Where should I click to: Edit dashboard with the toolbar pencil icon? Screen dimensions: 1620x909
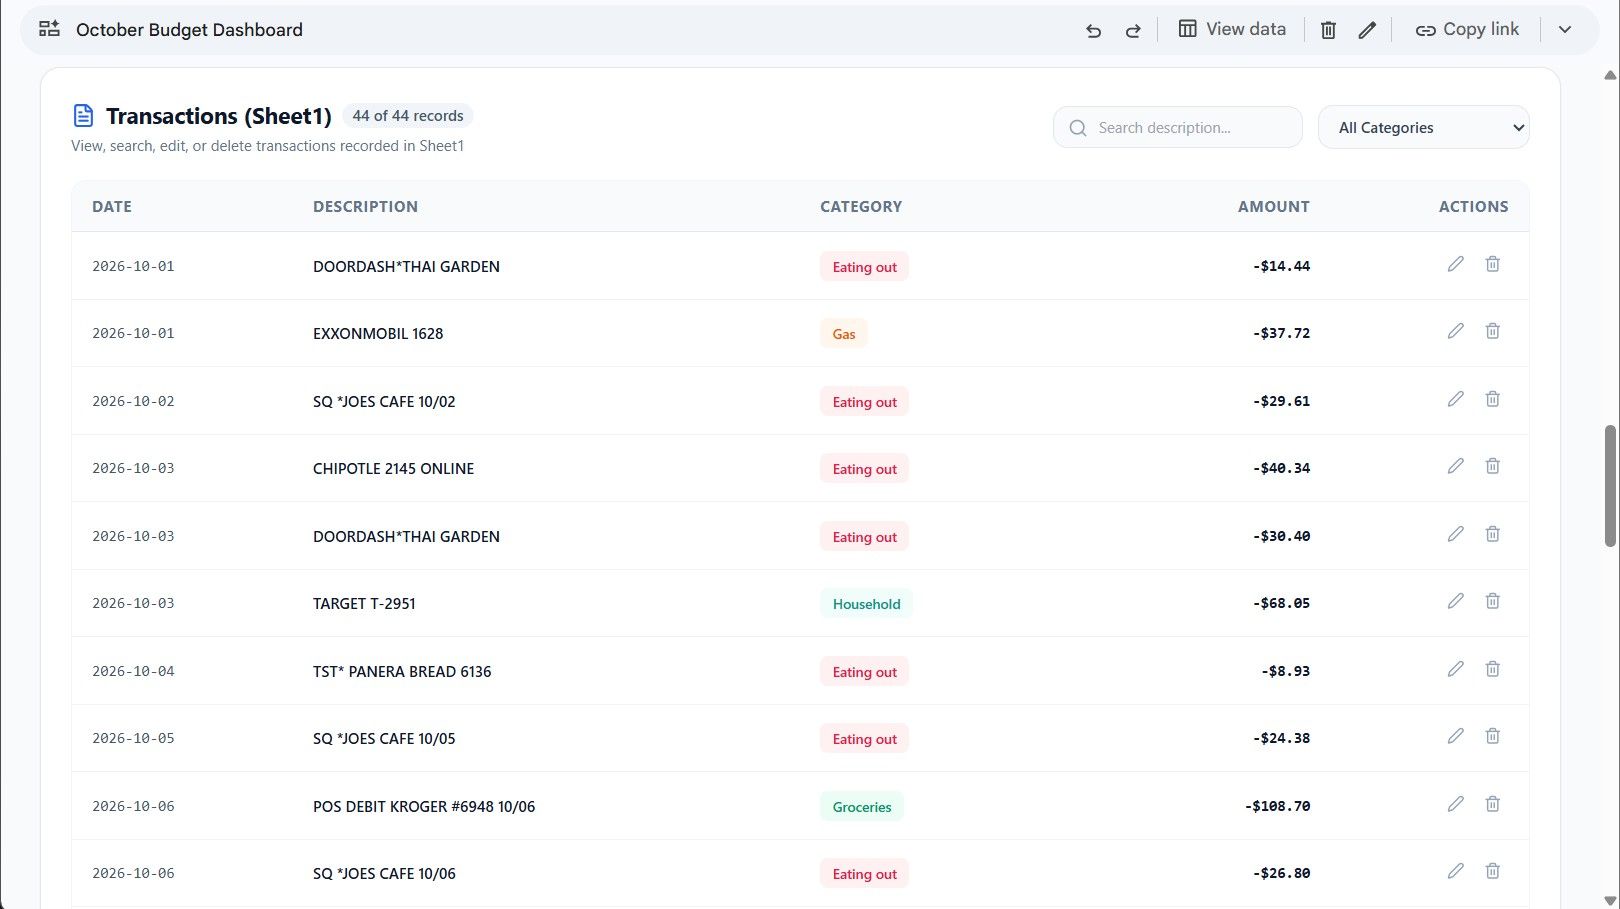tap(1367, 30)
